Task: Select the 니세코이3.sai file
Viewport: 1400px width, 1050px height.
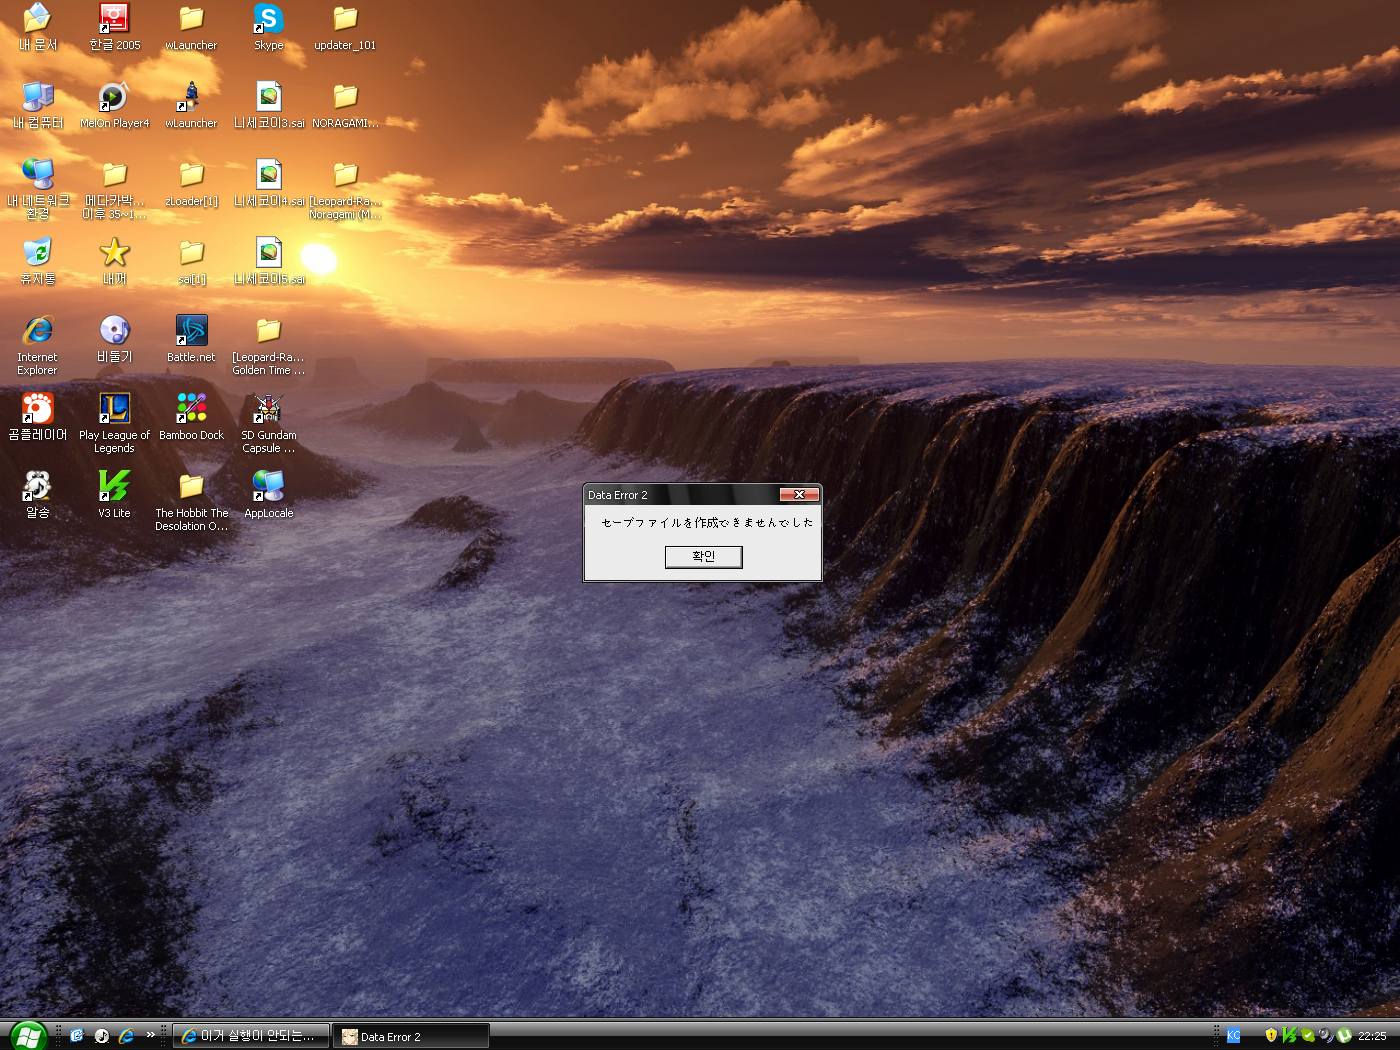Action: [x=268, y=97]
